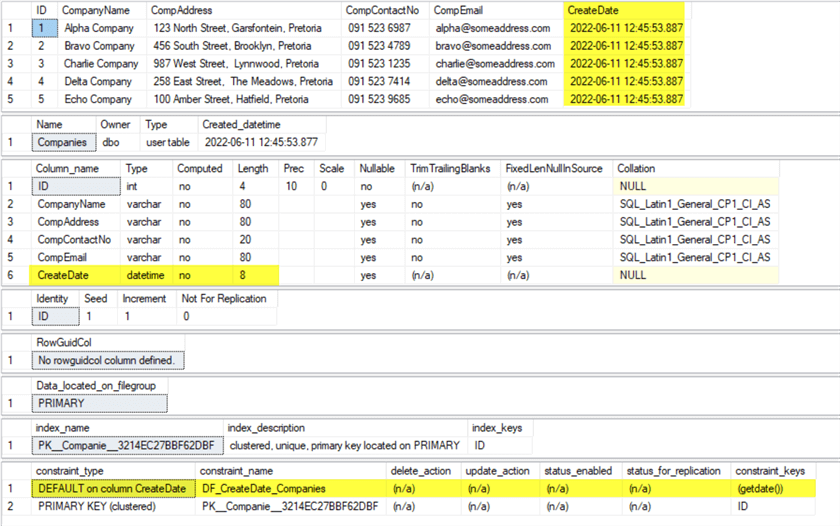Select the 'DEFAULT on column CreateDate' cell
The height and width of the screenshot is (526, 840).
111,488
